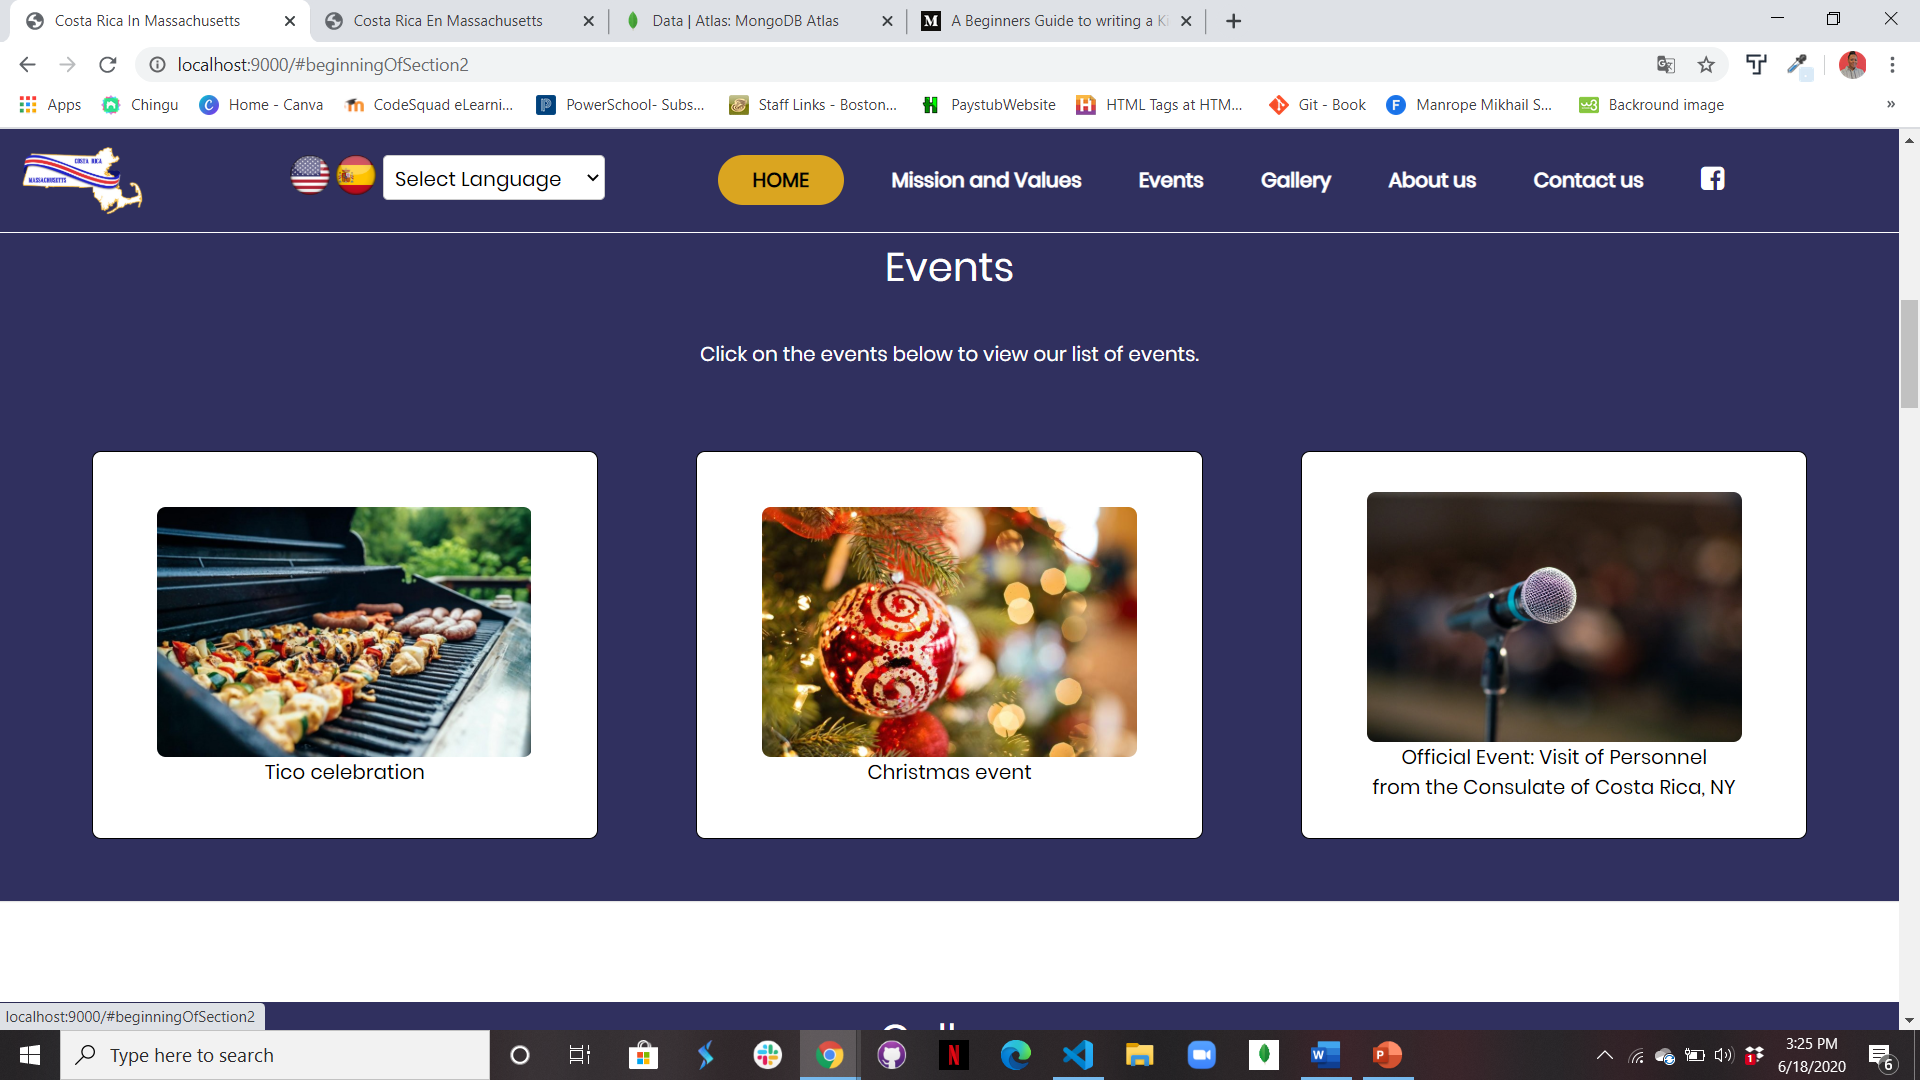Screen dimensions: 1920x1080
Task: Switch to Data | Atlas: MongoDB Atlas tab
Action: (746, 21)
